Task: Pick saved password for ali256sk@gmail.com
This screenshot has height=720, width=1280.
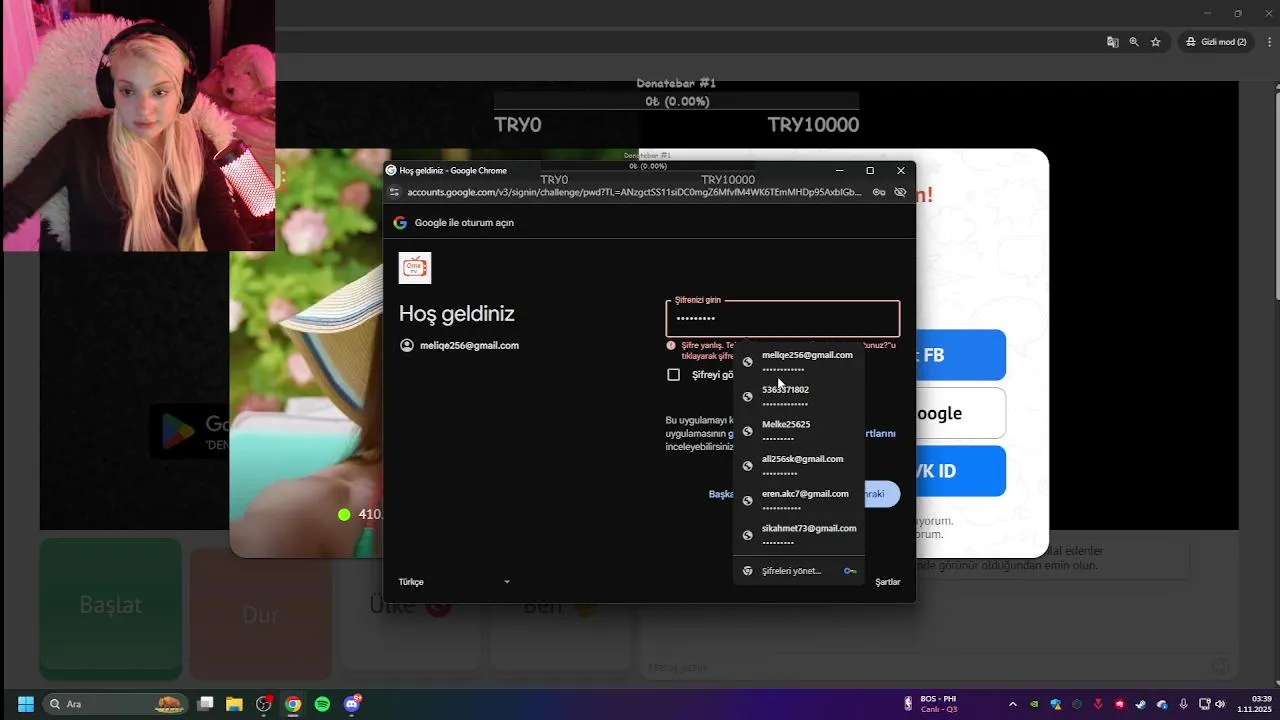Action: [799, 465]
